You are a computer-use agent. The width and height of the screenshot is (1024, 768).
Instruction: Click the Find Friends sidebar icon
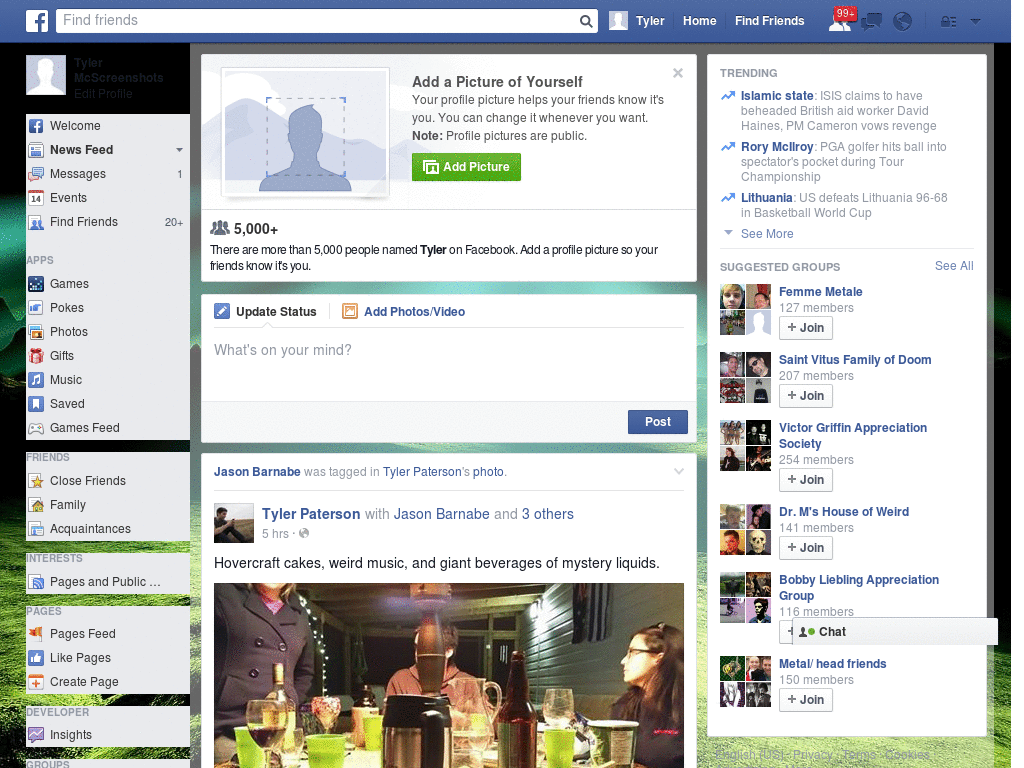tap(36, 222)
